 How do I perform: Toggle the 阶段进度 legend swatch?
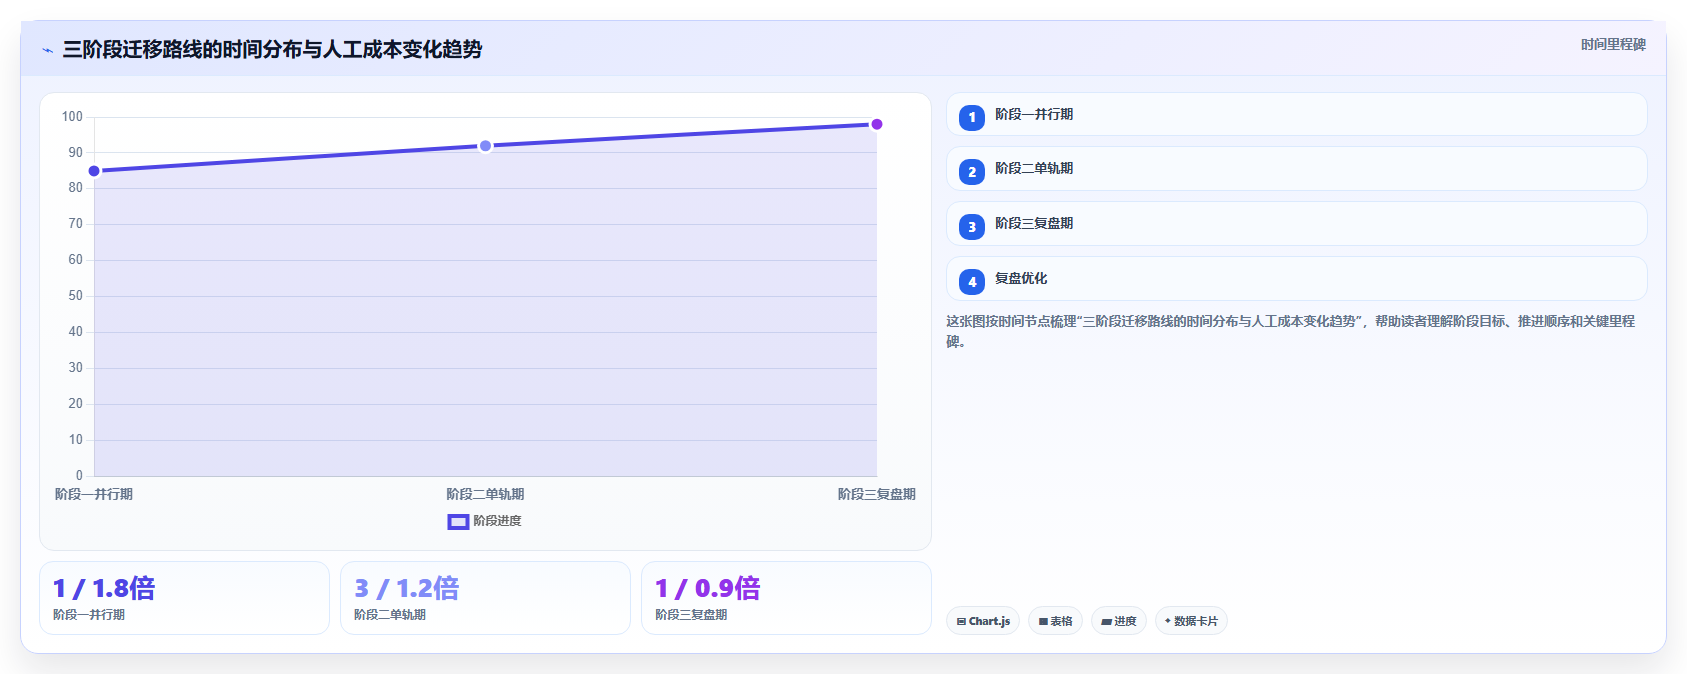pyautogui.click(x=458, y=521)
